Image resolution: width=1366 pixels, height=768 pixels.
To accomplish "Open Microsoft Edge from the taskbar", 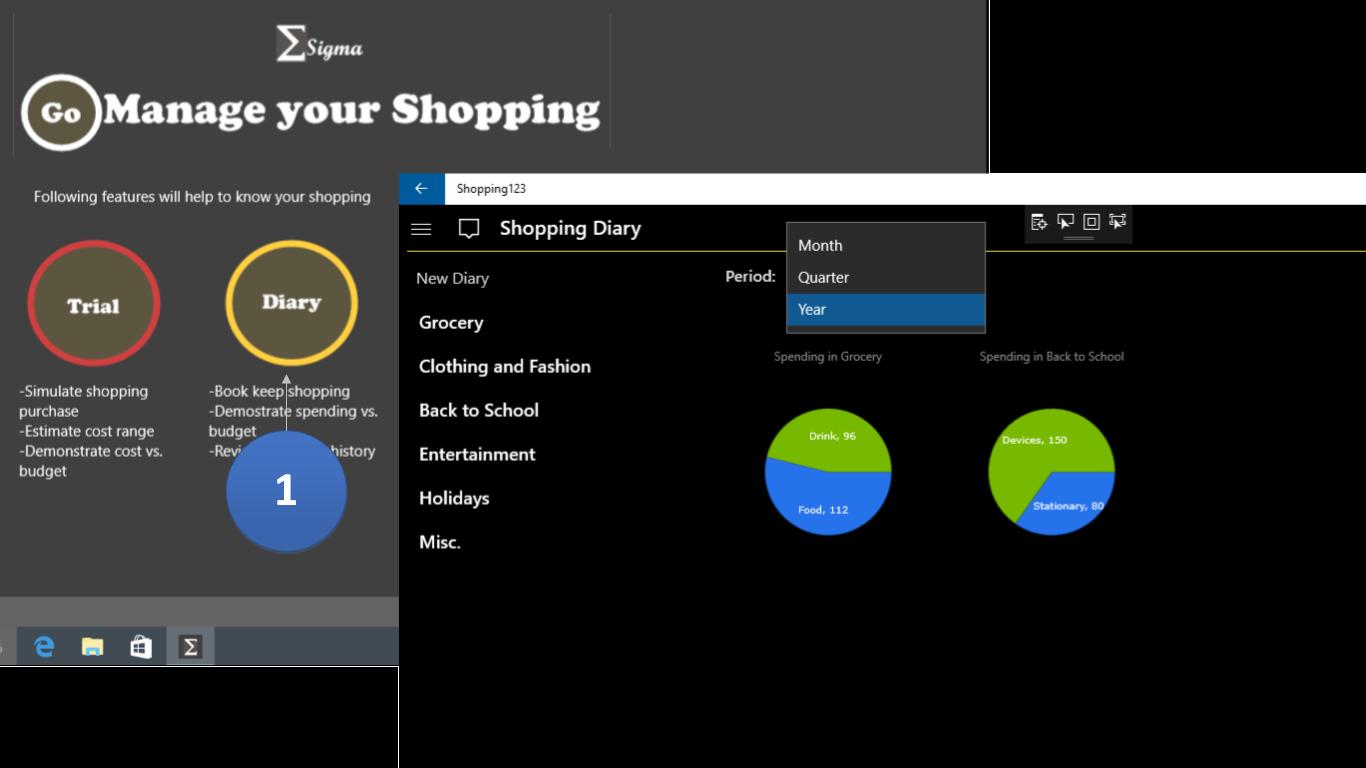I will pyautogui.click(x=44, y=647).
